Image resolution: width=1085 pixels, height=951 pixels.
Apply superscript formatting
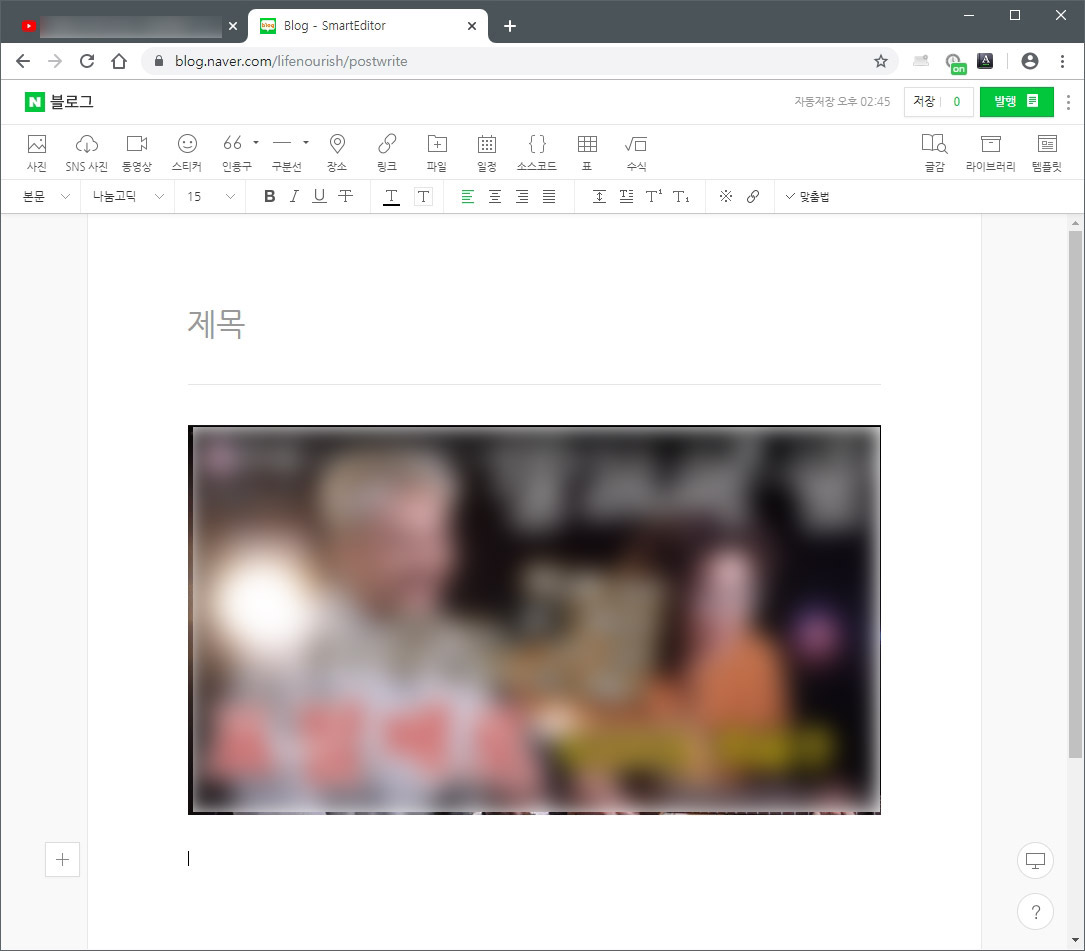pos(653,197)
